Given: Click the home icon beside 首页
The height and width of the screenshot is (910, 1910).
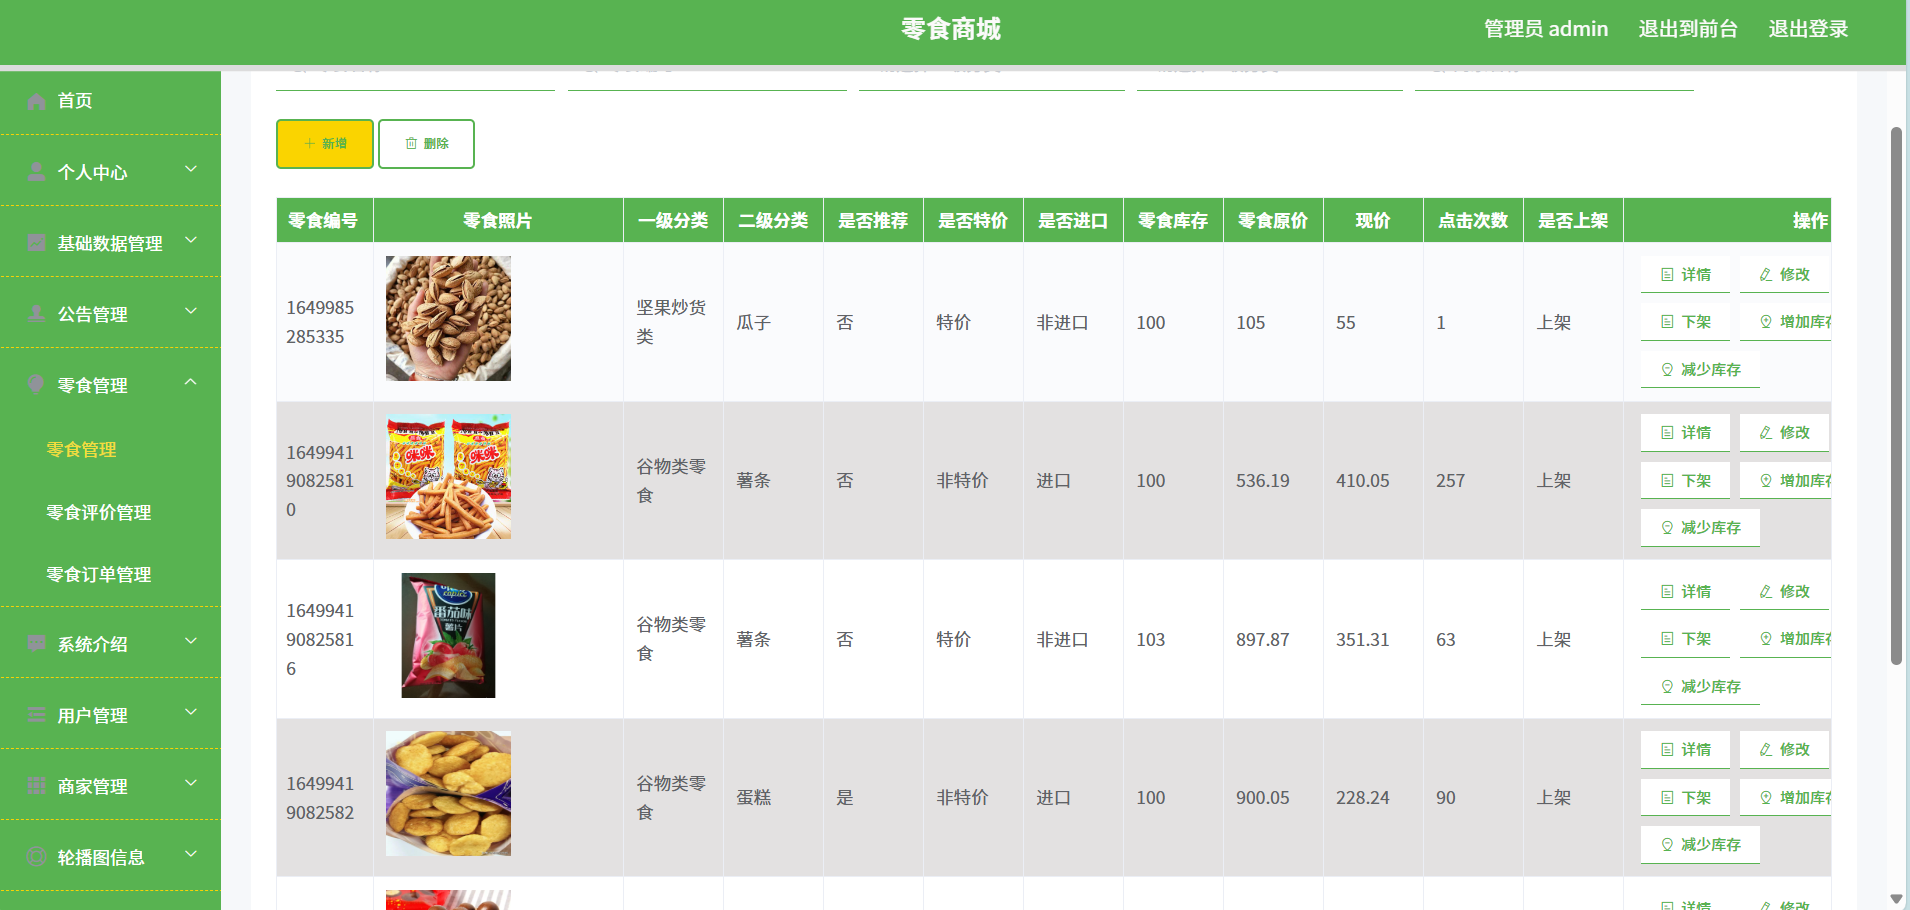Looking at the screenshot, I should point(37,101).
